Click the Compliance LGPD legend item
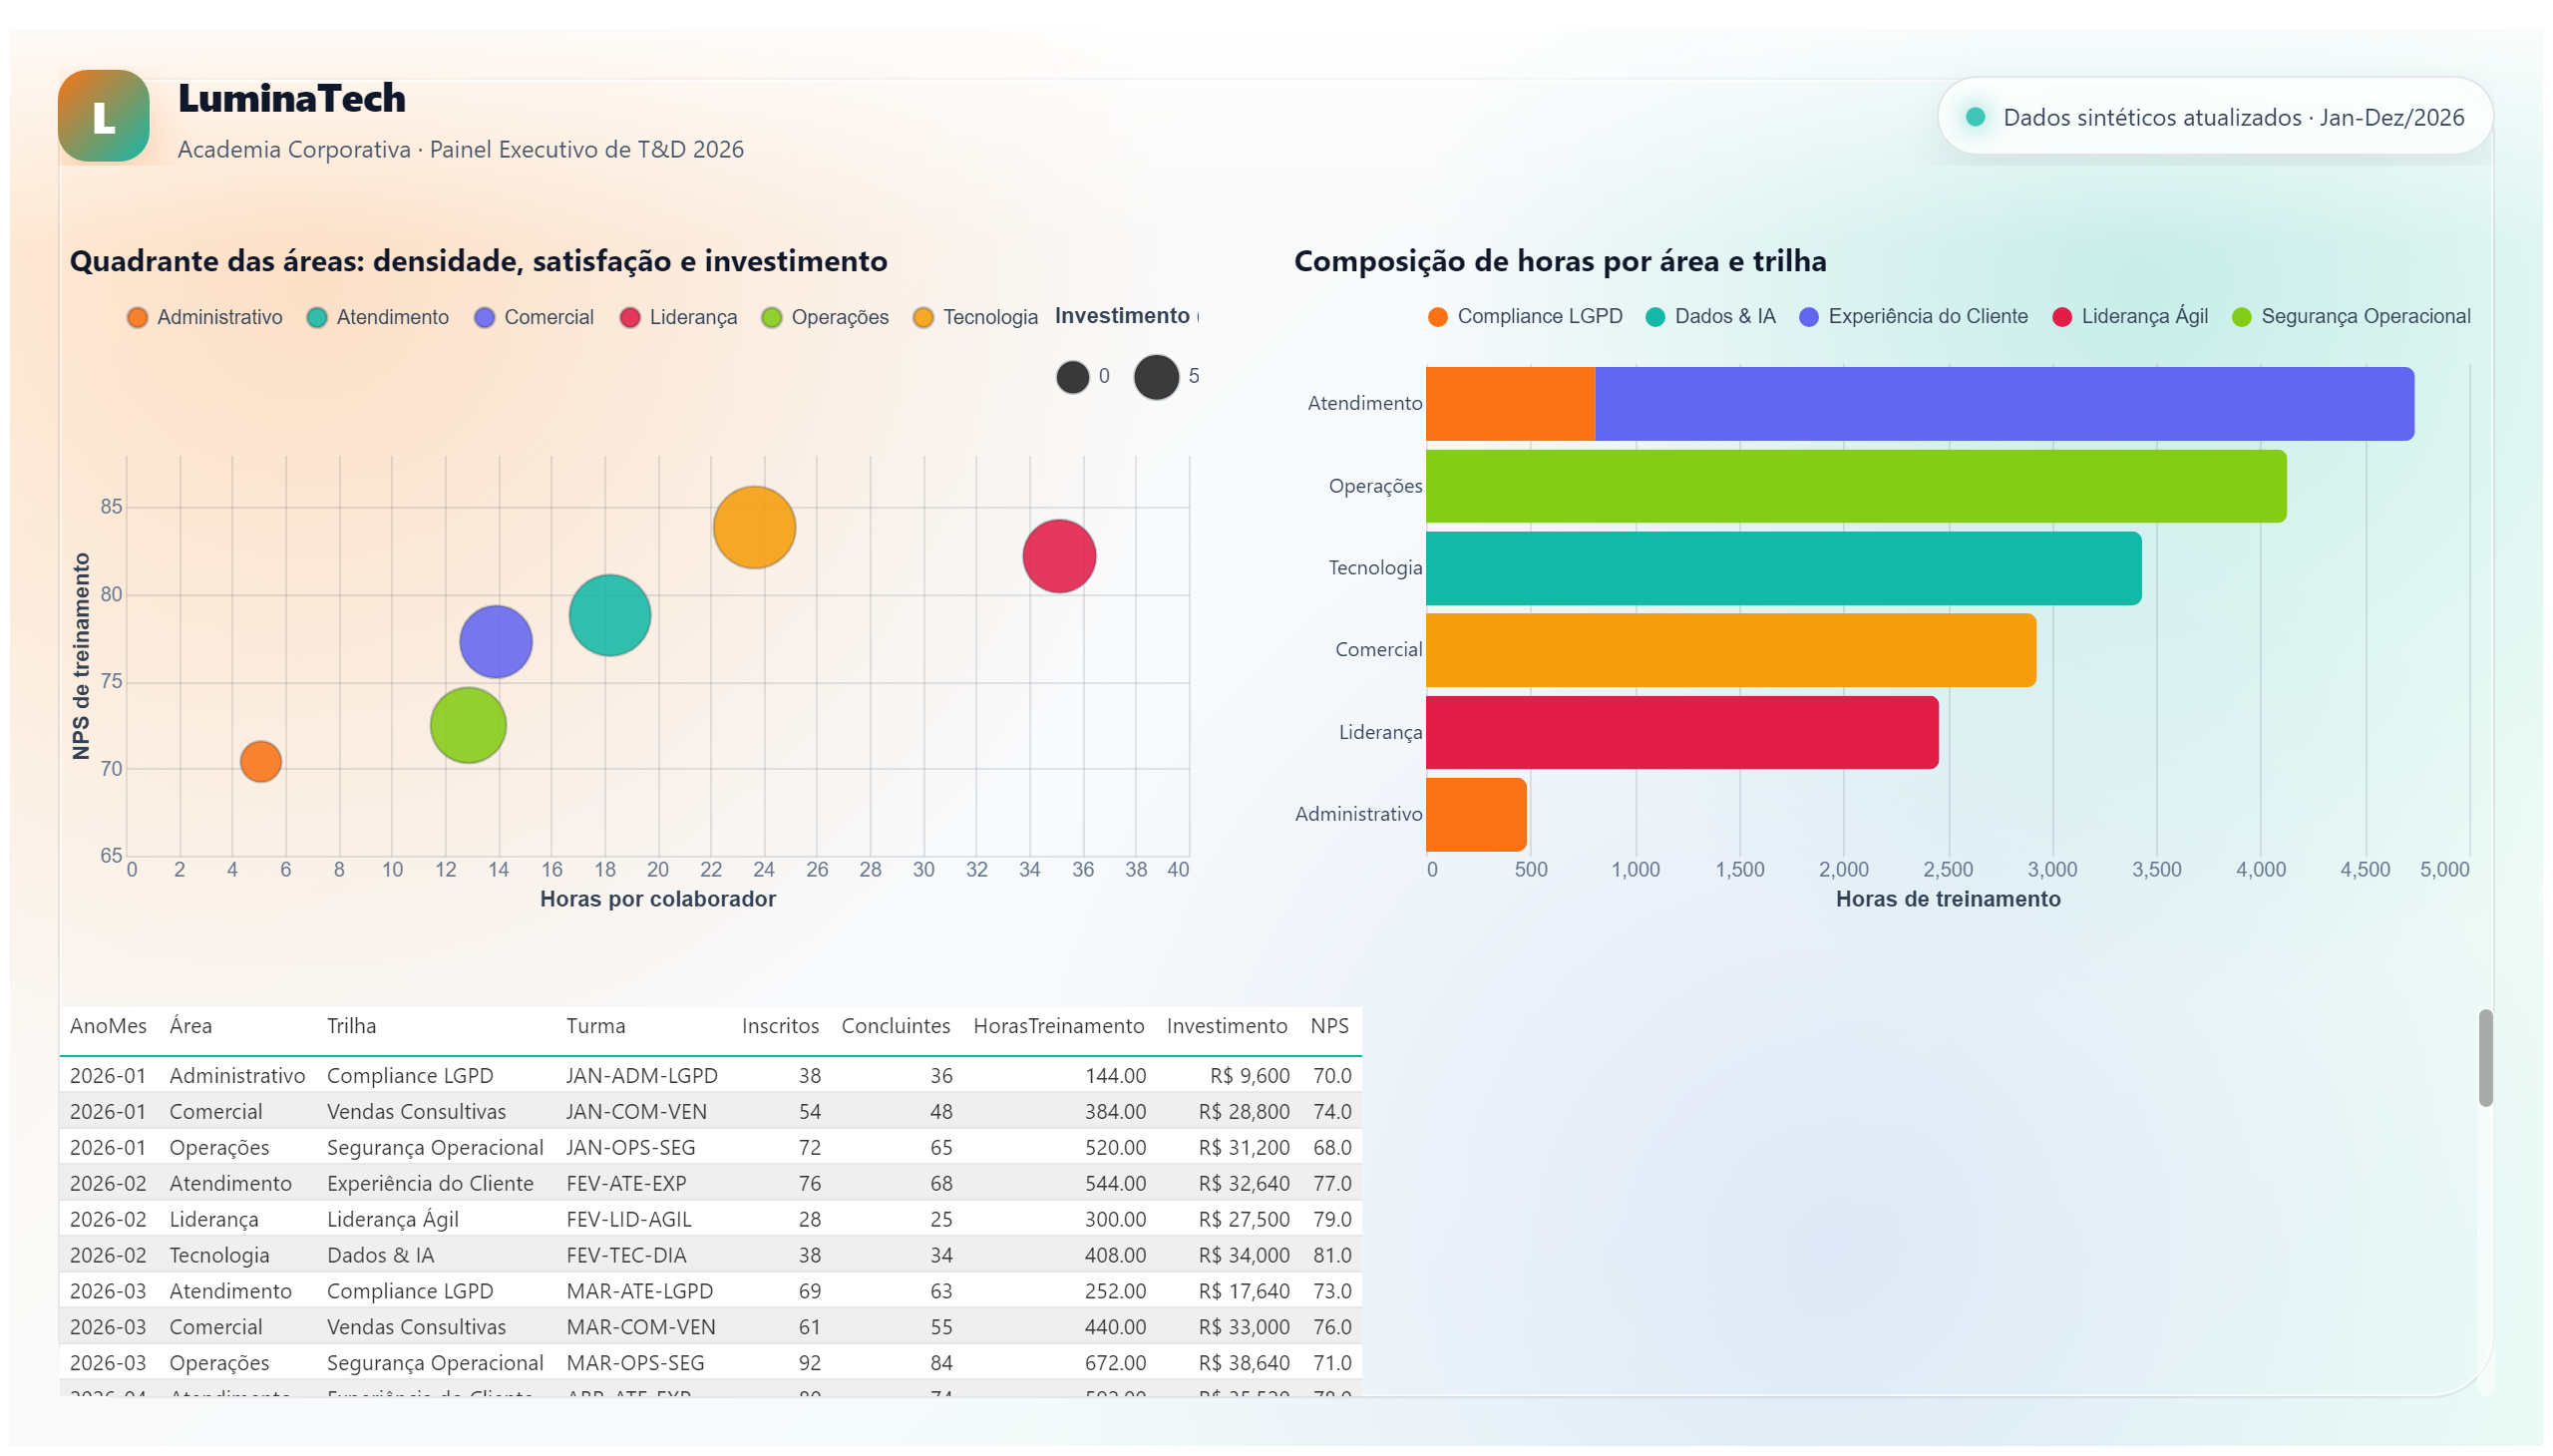 click(1525, 317)
